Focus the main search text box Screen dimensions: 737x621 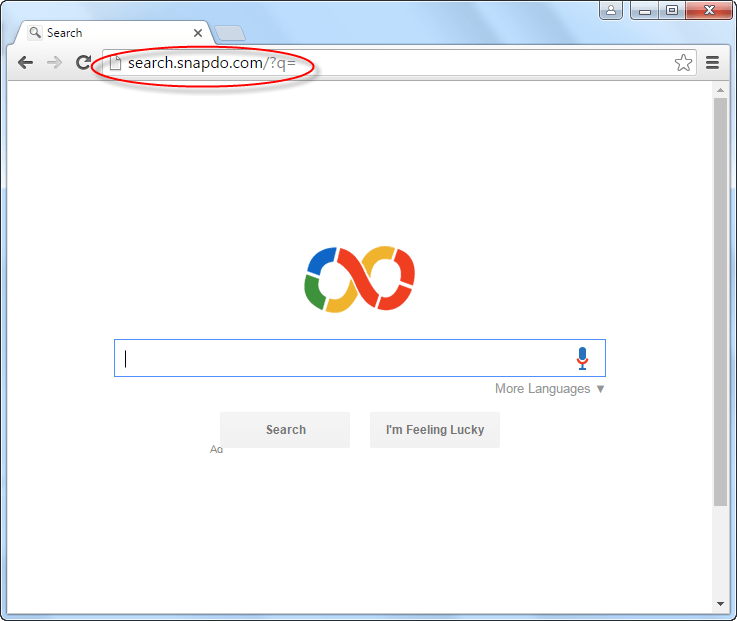pyautogui.click(x=360, y=358)
